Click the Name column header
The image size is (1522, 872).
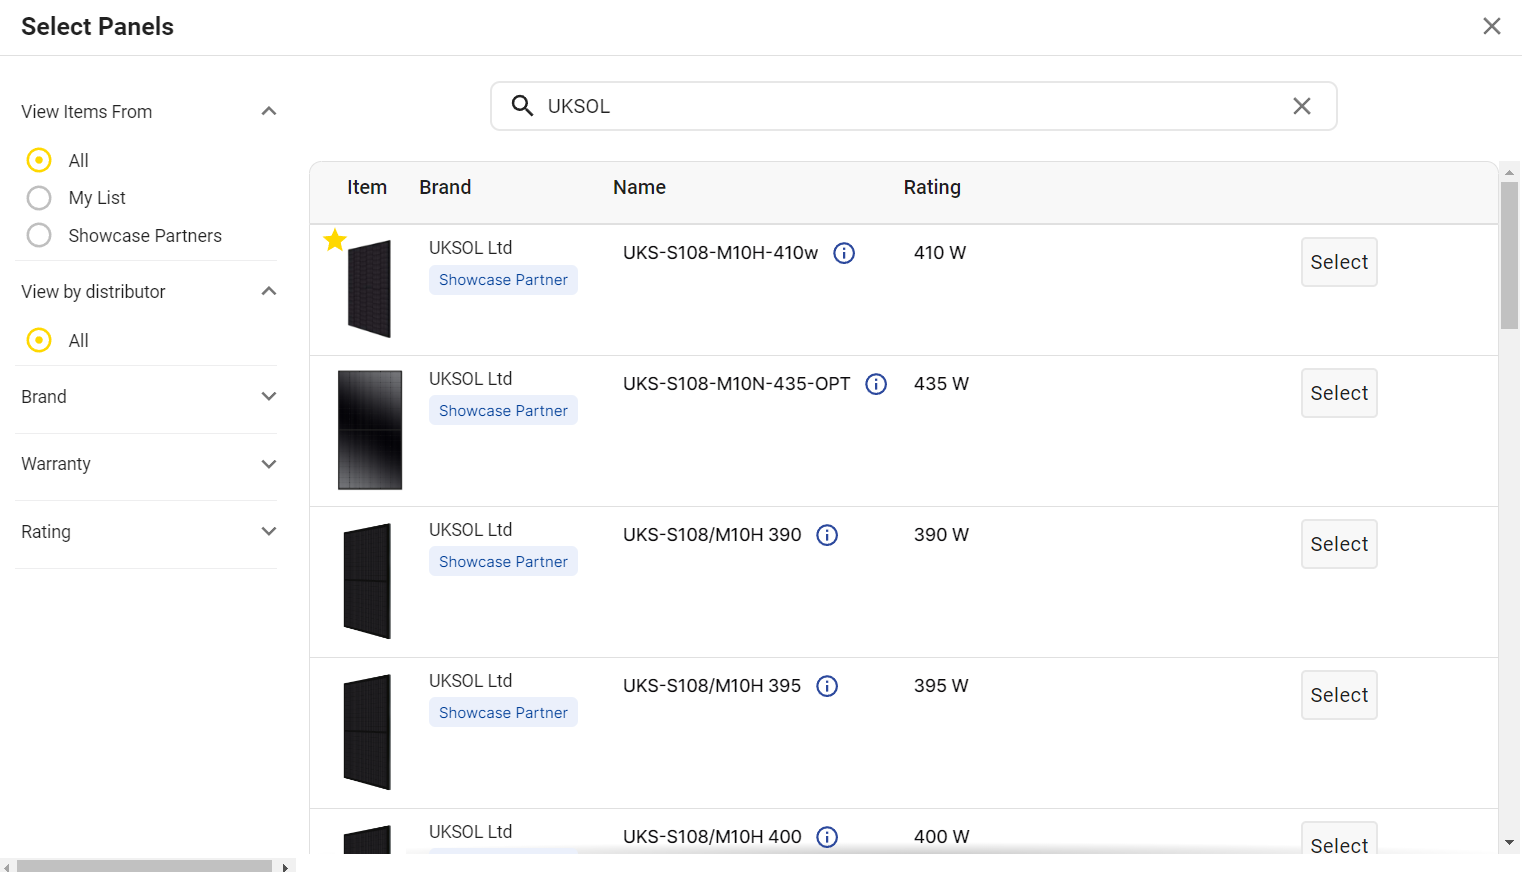pos(639,187)
